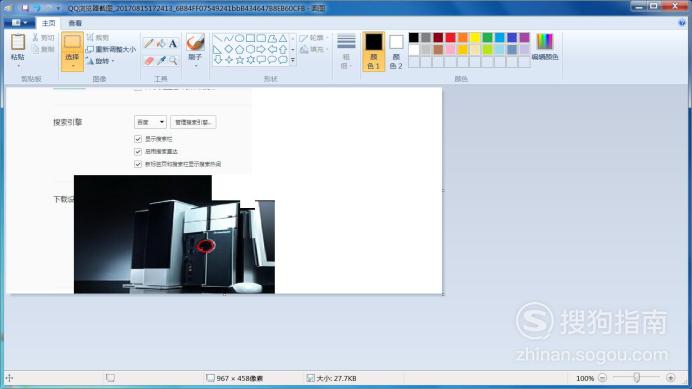The height and width of the screenshot is (389, 692).
Task: Open the blue Paint application menu button
Action: tap(18, 23)
